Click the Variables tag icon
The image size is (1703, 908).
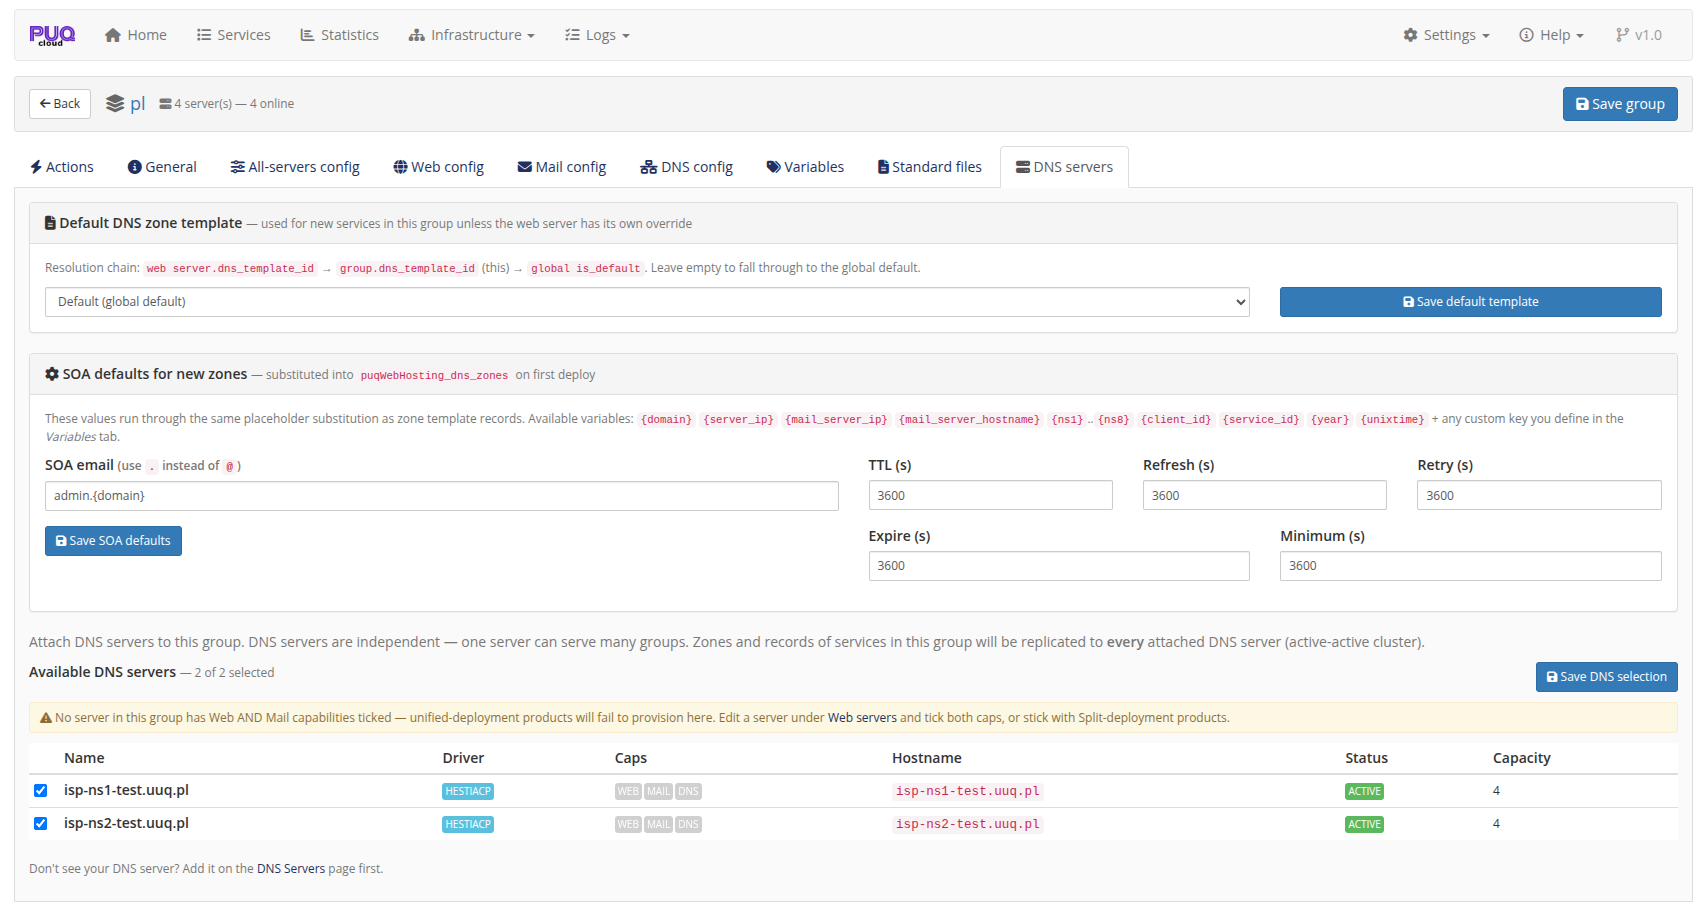[773, 167]
